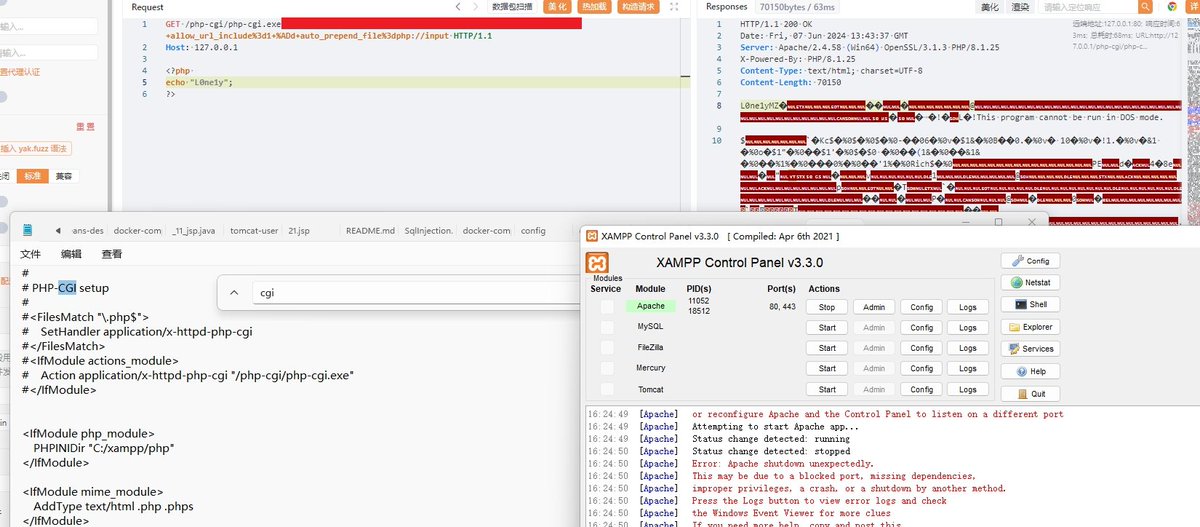1200x527 pixels.
Task: Open Apache Admin page
Action: click(x=874, y=307)
